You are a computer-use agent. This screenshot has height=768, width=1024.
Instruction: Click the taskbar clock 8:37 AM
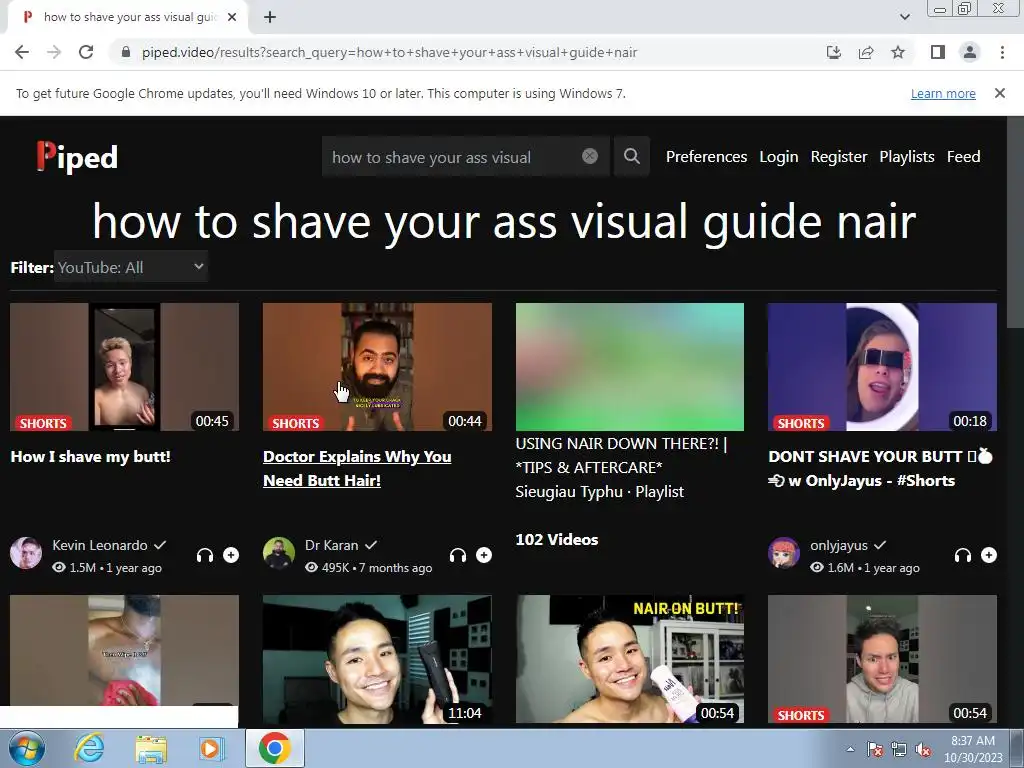coord(972,749)
